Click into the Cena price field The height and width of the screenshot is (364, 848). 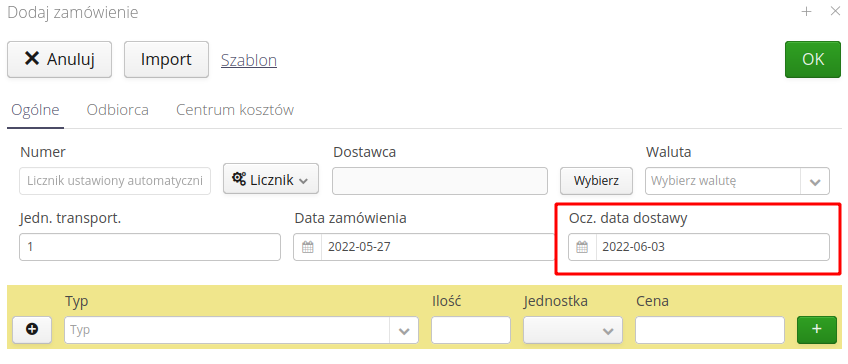pos(710,330)
